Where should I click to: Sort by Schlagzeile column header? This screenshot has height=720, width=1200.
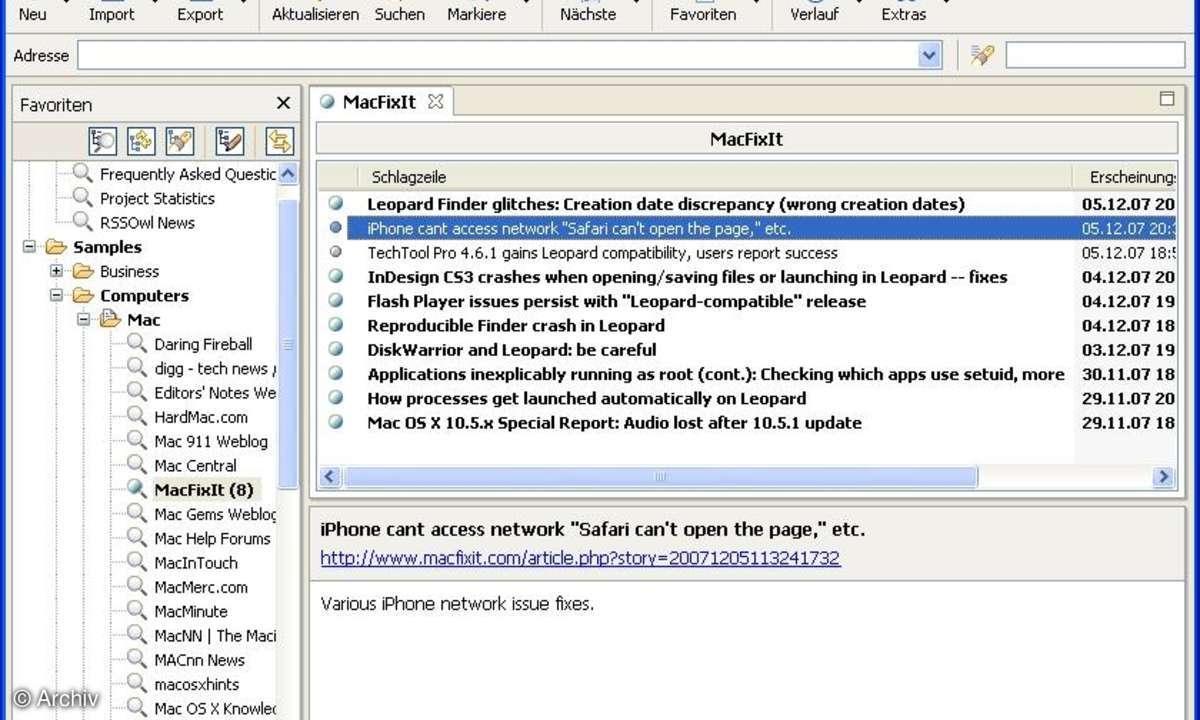(408, 177)
